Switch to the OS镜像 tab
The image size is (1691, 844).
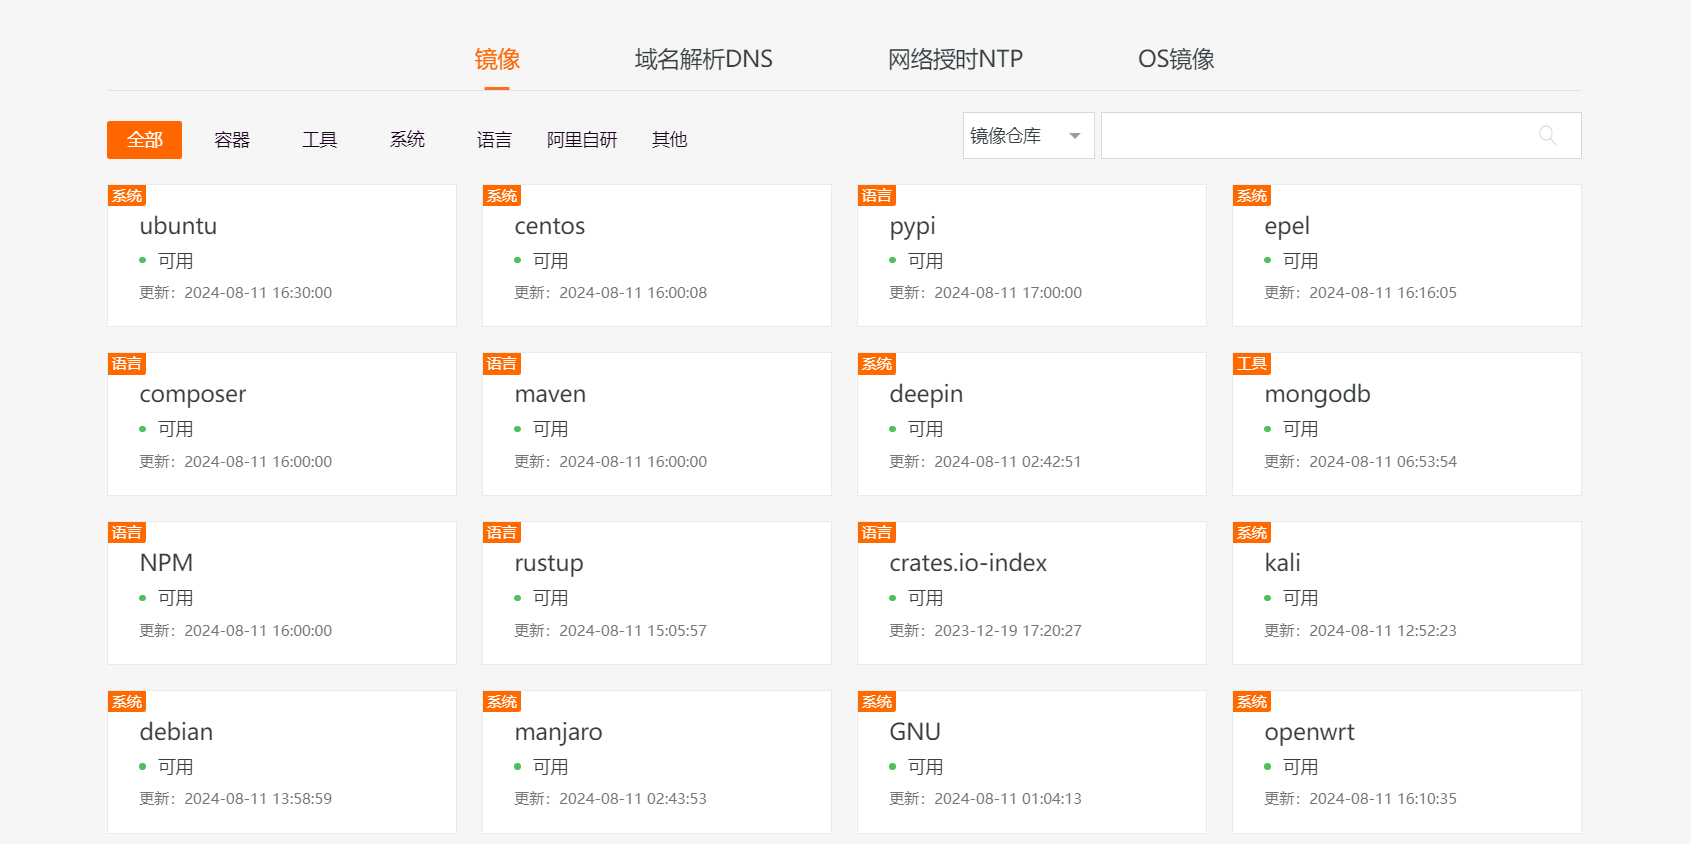pos(1176,59)
